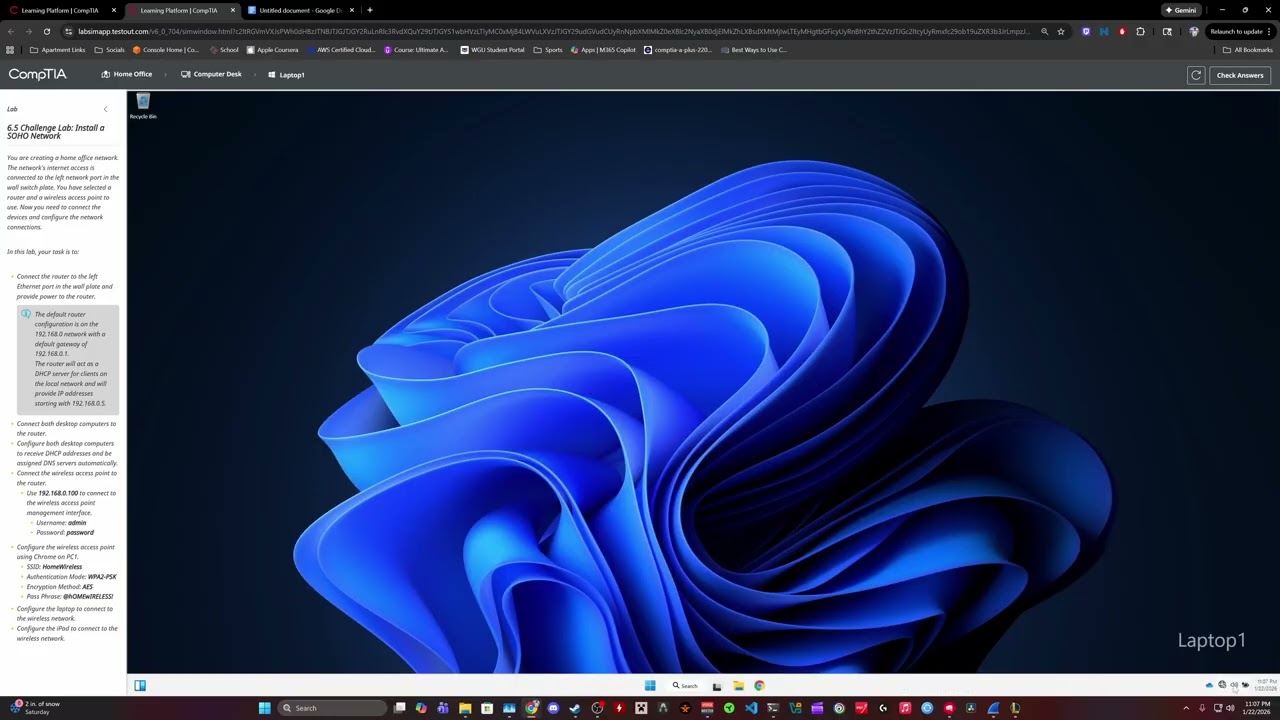Viewport: 1280px width, 720px height.
Task: Click the address bar URL
Action: 553,31
